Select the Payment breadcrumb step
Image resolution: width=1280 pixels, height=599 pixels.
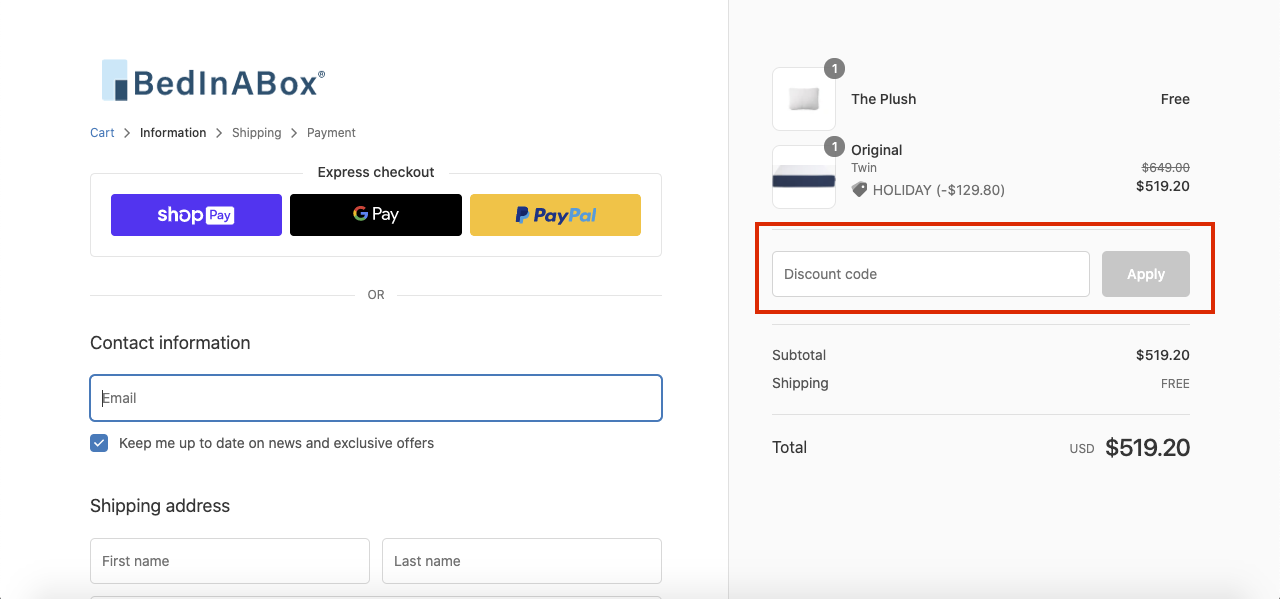point(331,133)
